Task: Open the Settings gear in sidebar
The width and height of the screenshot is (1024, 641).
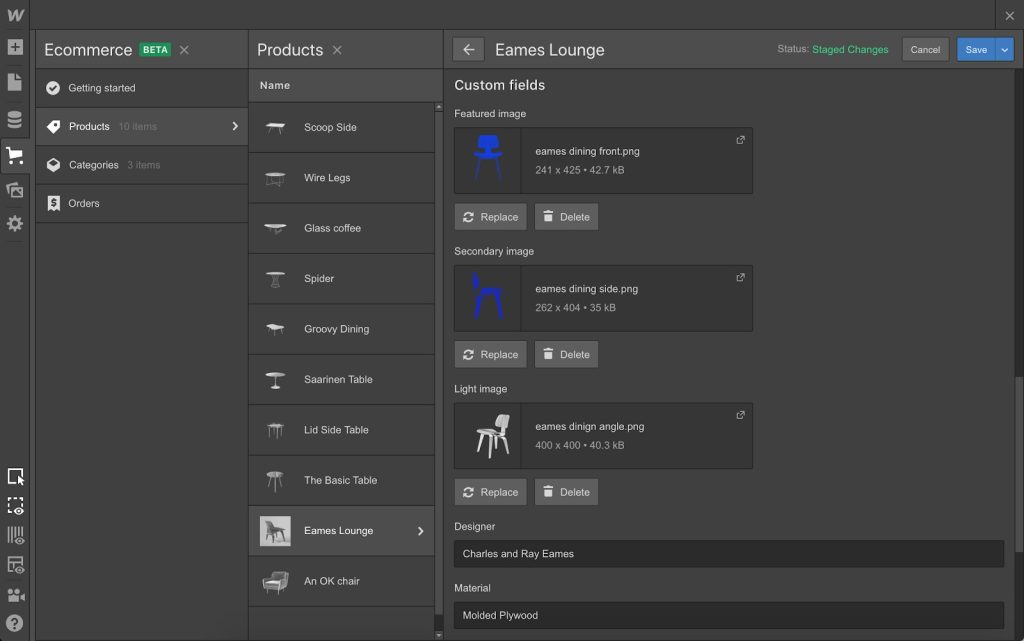Action: [x=15, y=224]
